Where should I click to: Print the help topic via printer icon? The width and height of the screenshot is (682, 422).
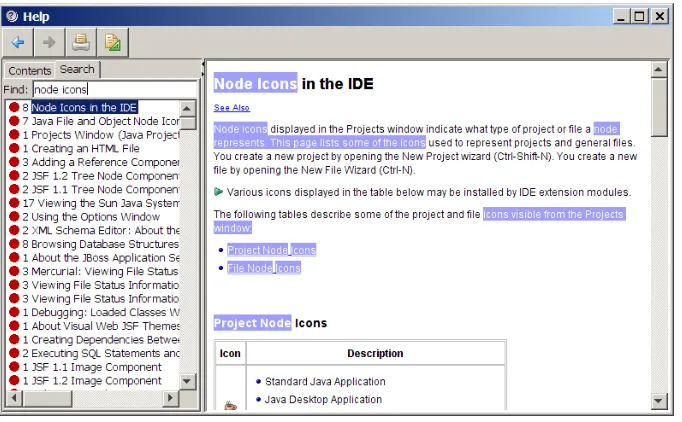(81, 42)
